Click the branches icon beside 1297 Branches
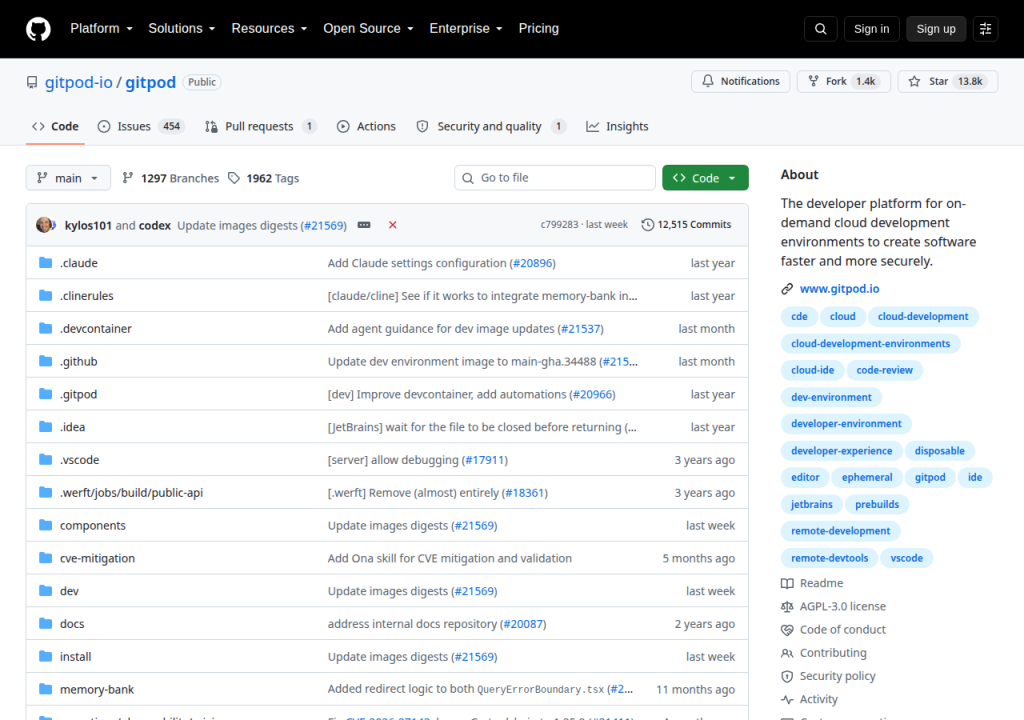 point(128,178)
